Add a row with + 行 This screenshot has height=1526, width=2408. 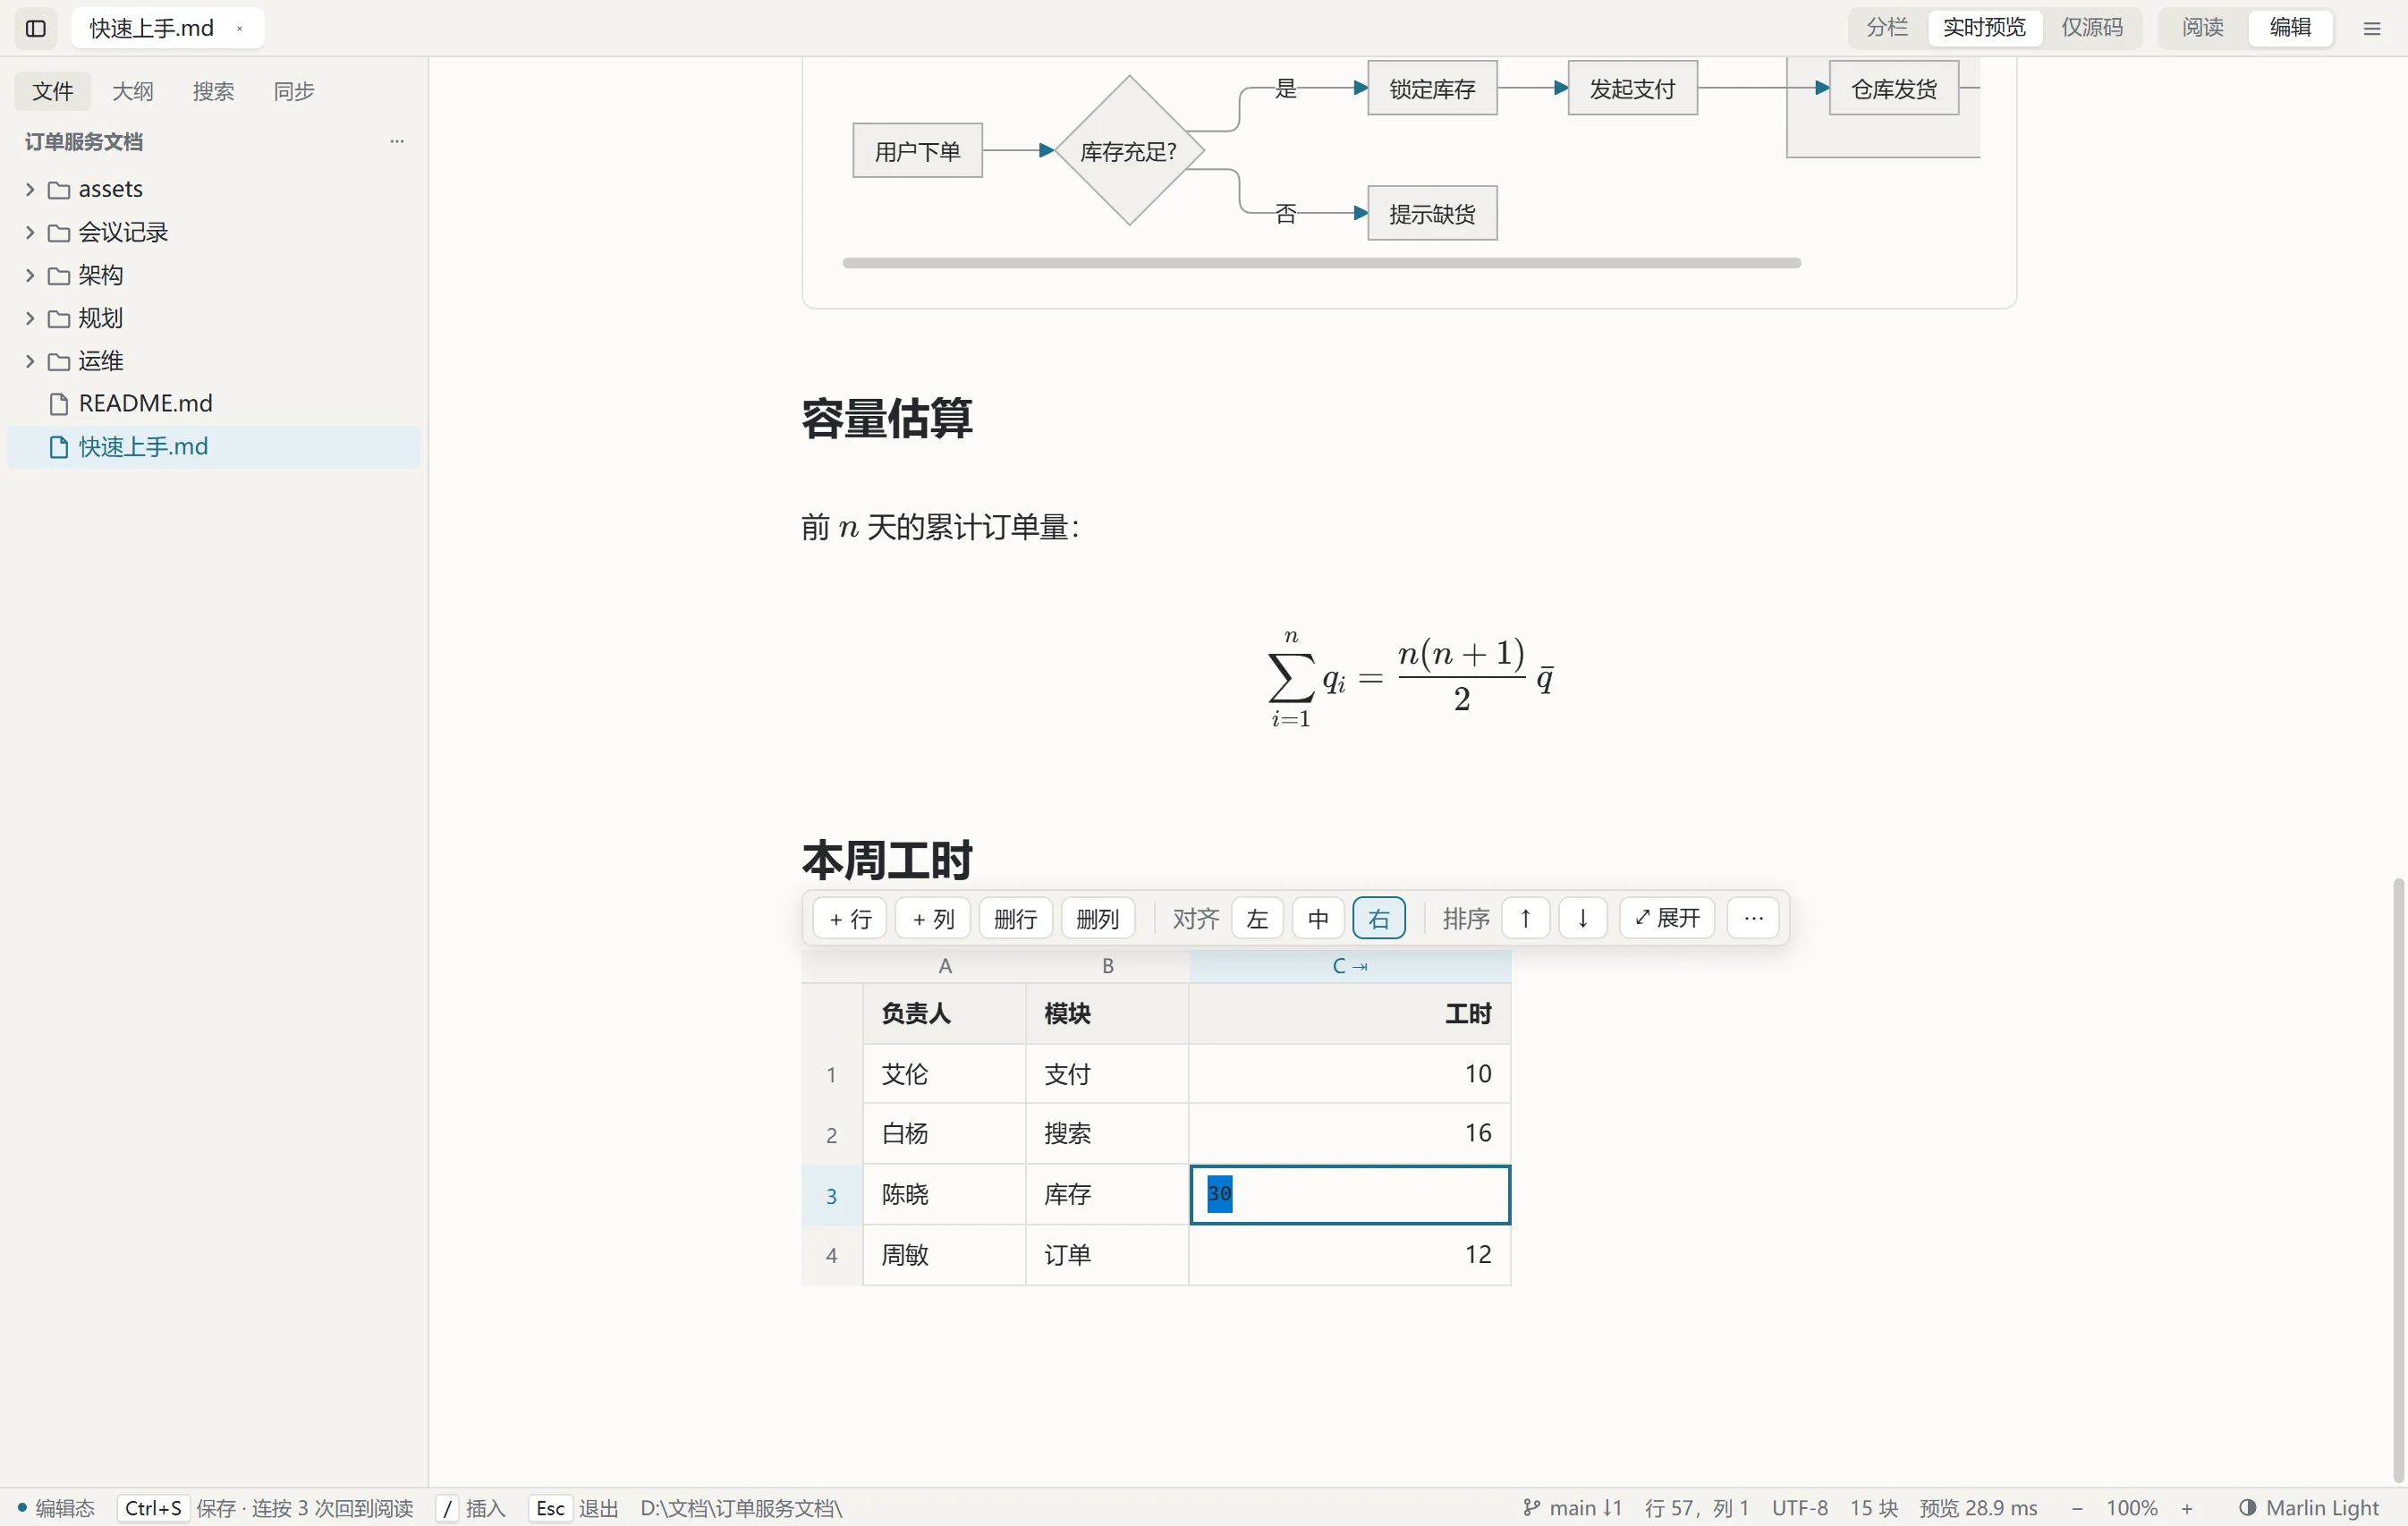[x=850, y=918]
